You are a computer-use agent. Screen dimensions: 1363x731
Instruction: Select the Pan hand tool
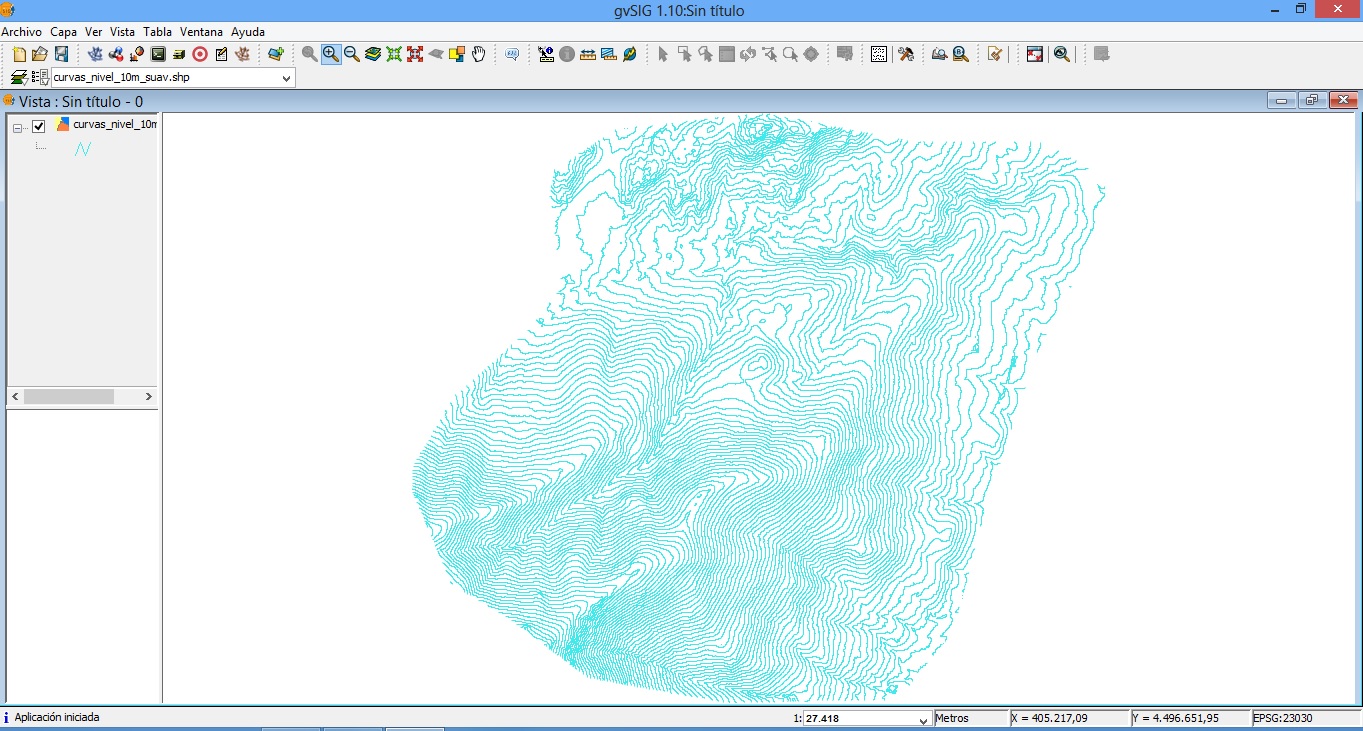pos(478,54)
